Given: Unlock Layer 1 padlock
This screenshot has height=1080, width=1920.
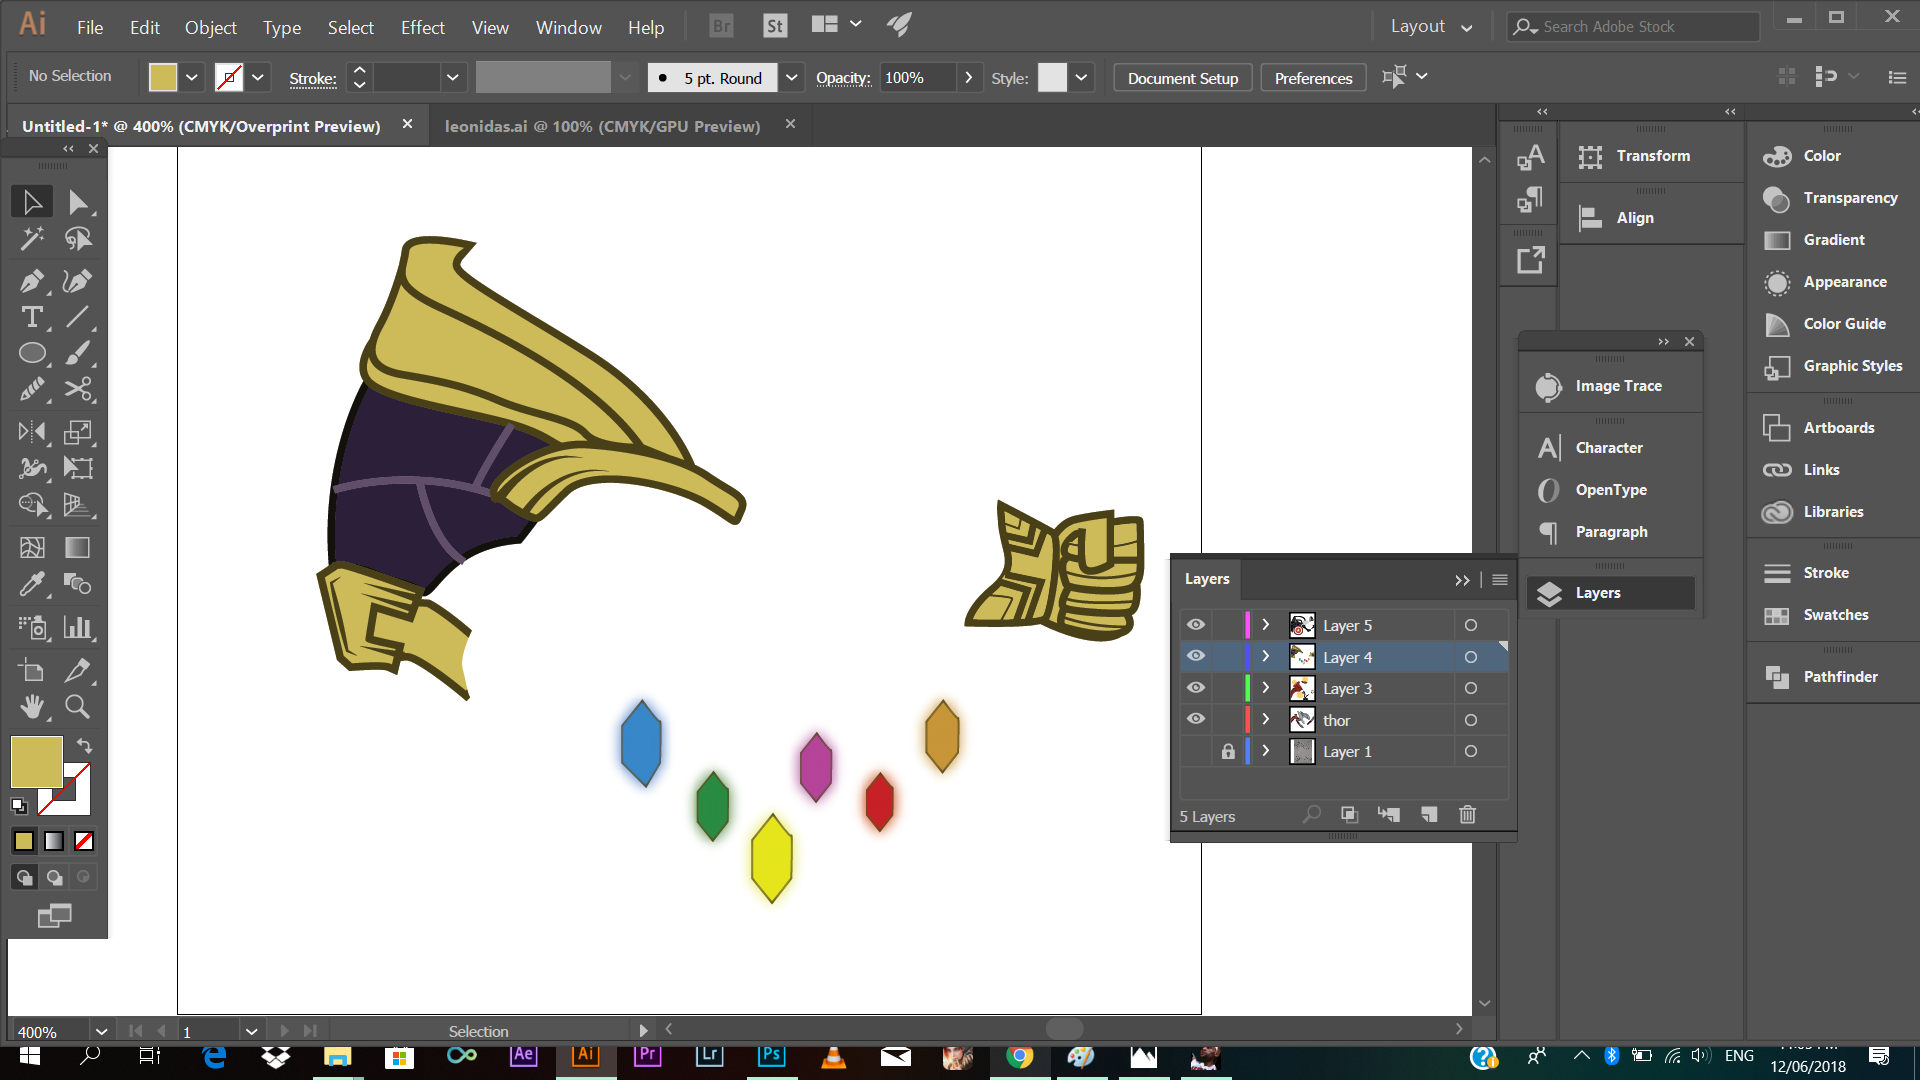Looking at the screenshot, I should tap(1228, 751).
